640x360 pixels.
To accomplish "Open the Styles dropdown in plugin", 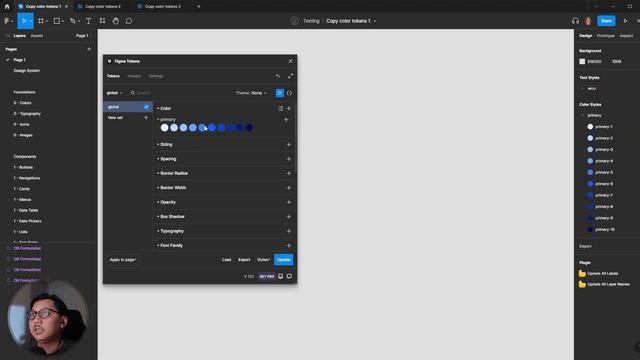I will click(263, 260).
